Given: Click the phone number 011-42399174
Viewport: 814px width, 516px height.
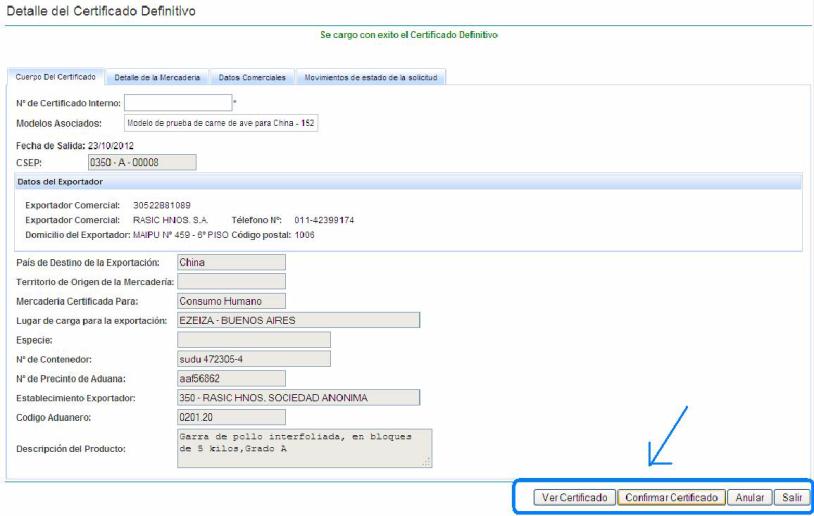Looking at the screenshot, I should click(x=324, y=220).
